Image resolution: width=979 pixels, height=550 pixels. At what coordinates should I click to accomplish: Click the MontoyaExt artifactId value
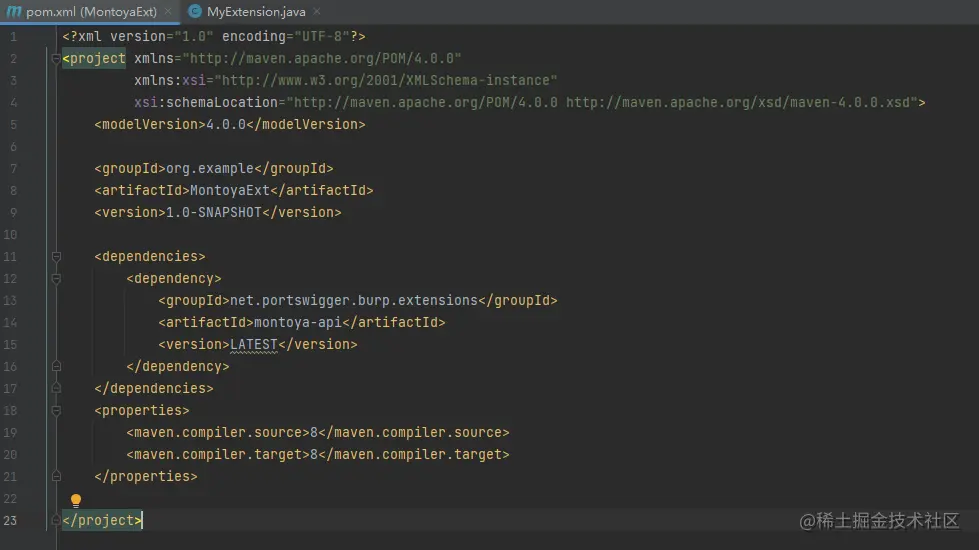230,190
